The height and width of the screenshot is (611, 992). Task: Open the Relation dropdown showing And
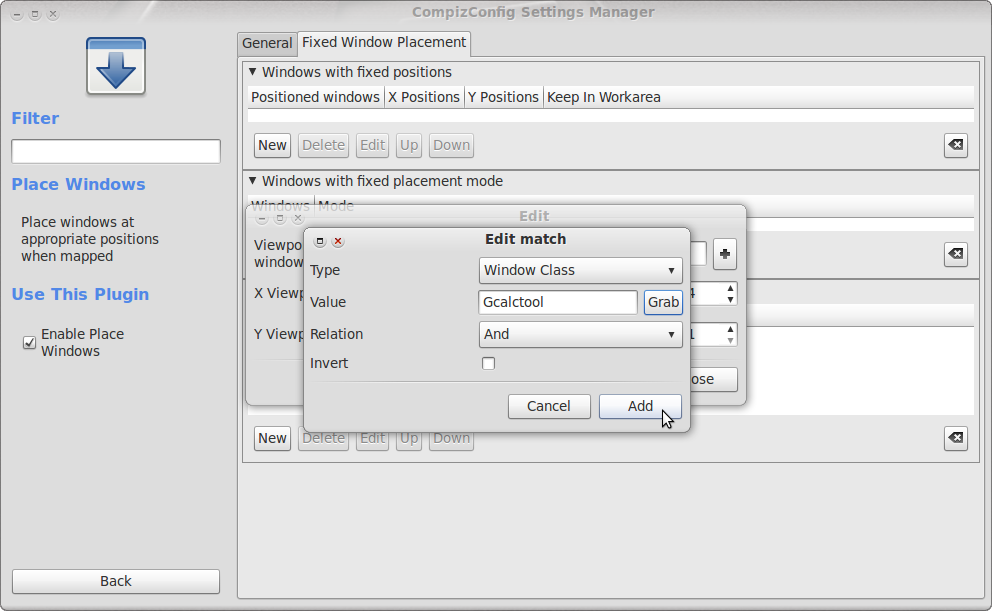click(x=580, y=334)
